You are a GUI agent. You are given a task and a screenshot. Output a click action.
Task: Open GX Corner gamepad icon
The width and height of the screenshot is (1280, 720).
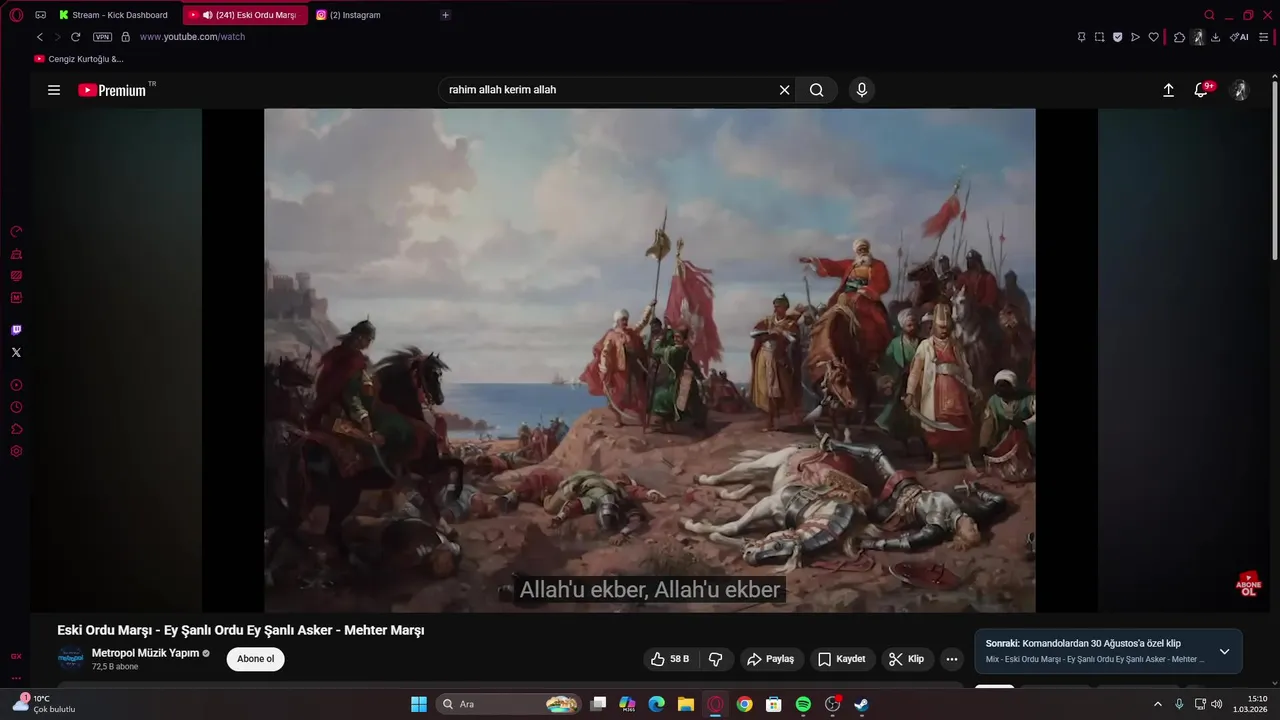40,15
